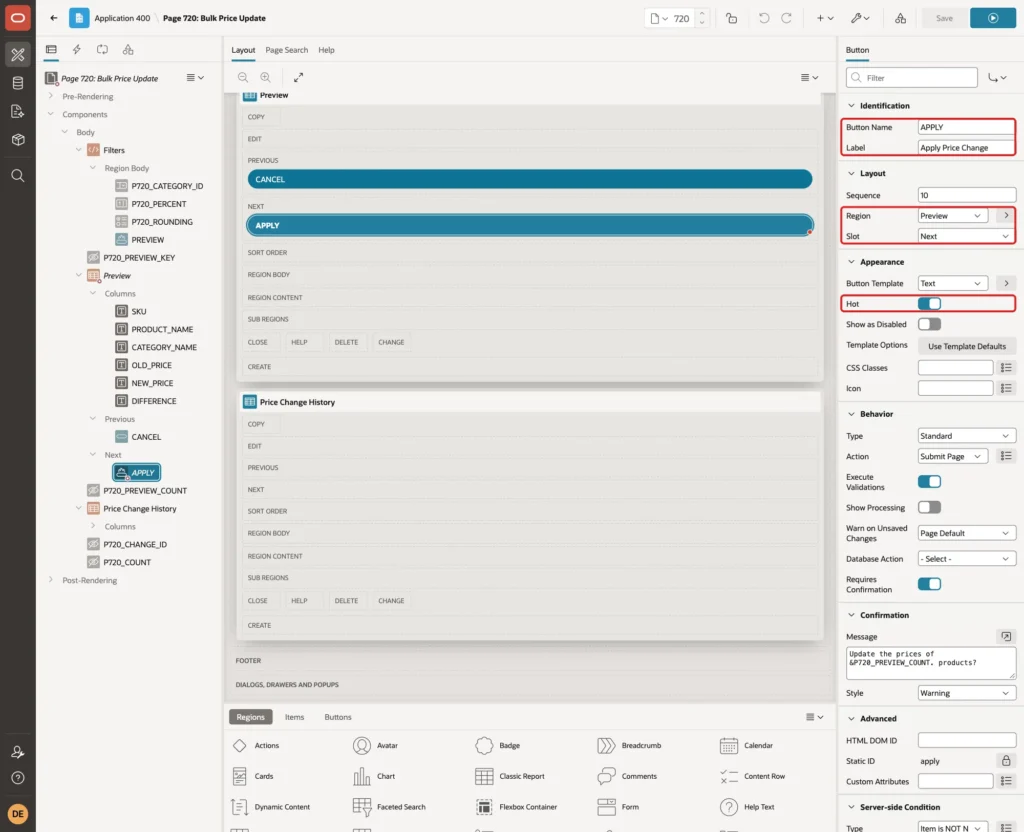Switch gallery to the Buttons tab
The width and height of the screenshot is (1024, 832).
coord(338,717)
